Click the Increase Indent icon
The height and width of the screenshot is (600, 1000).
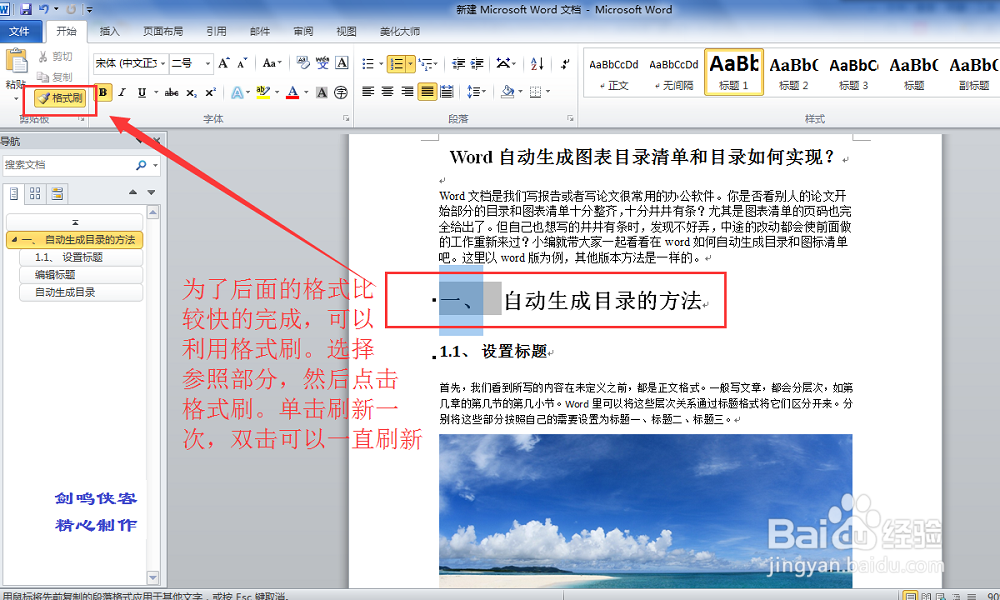coord(477,63)
